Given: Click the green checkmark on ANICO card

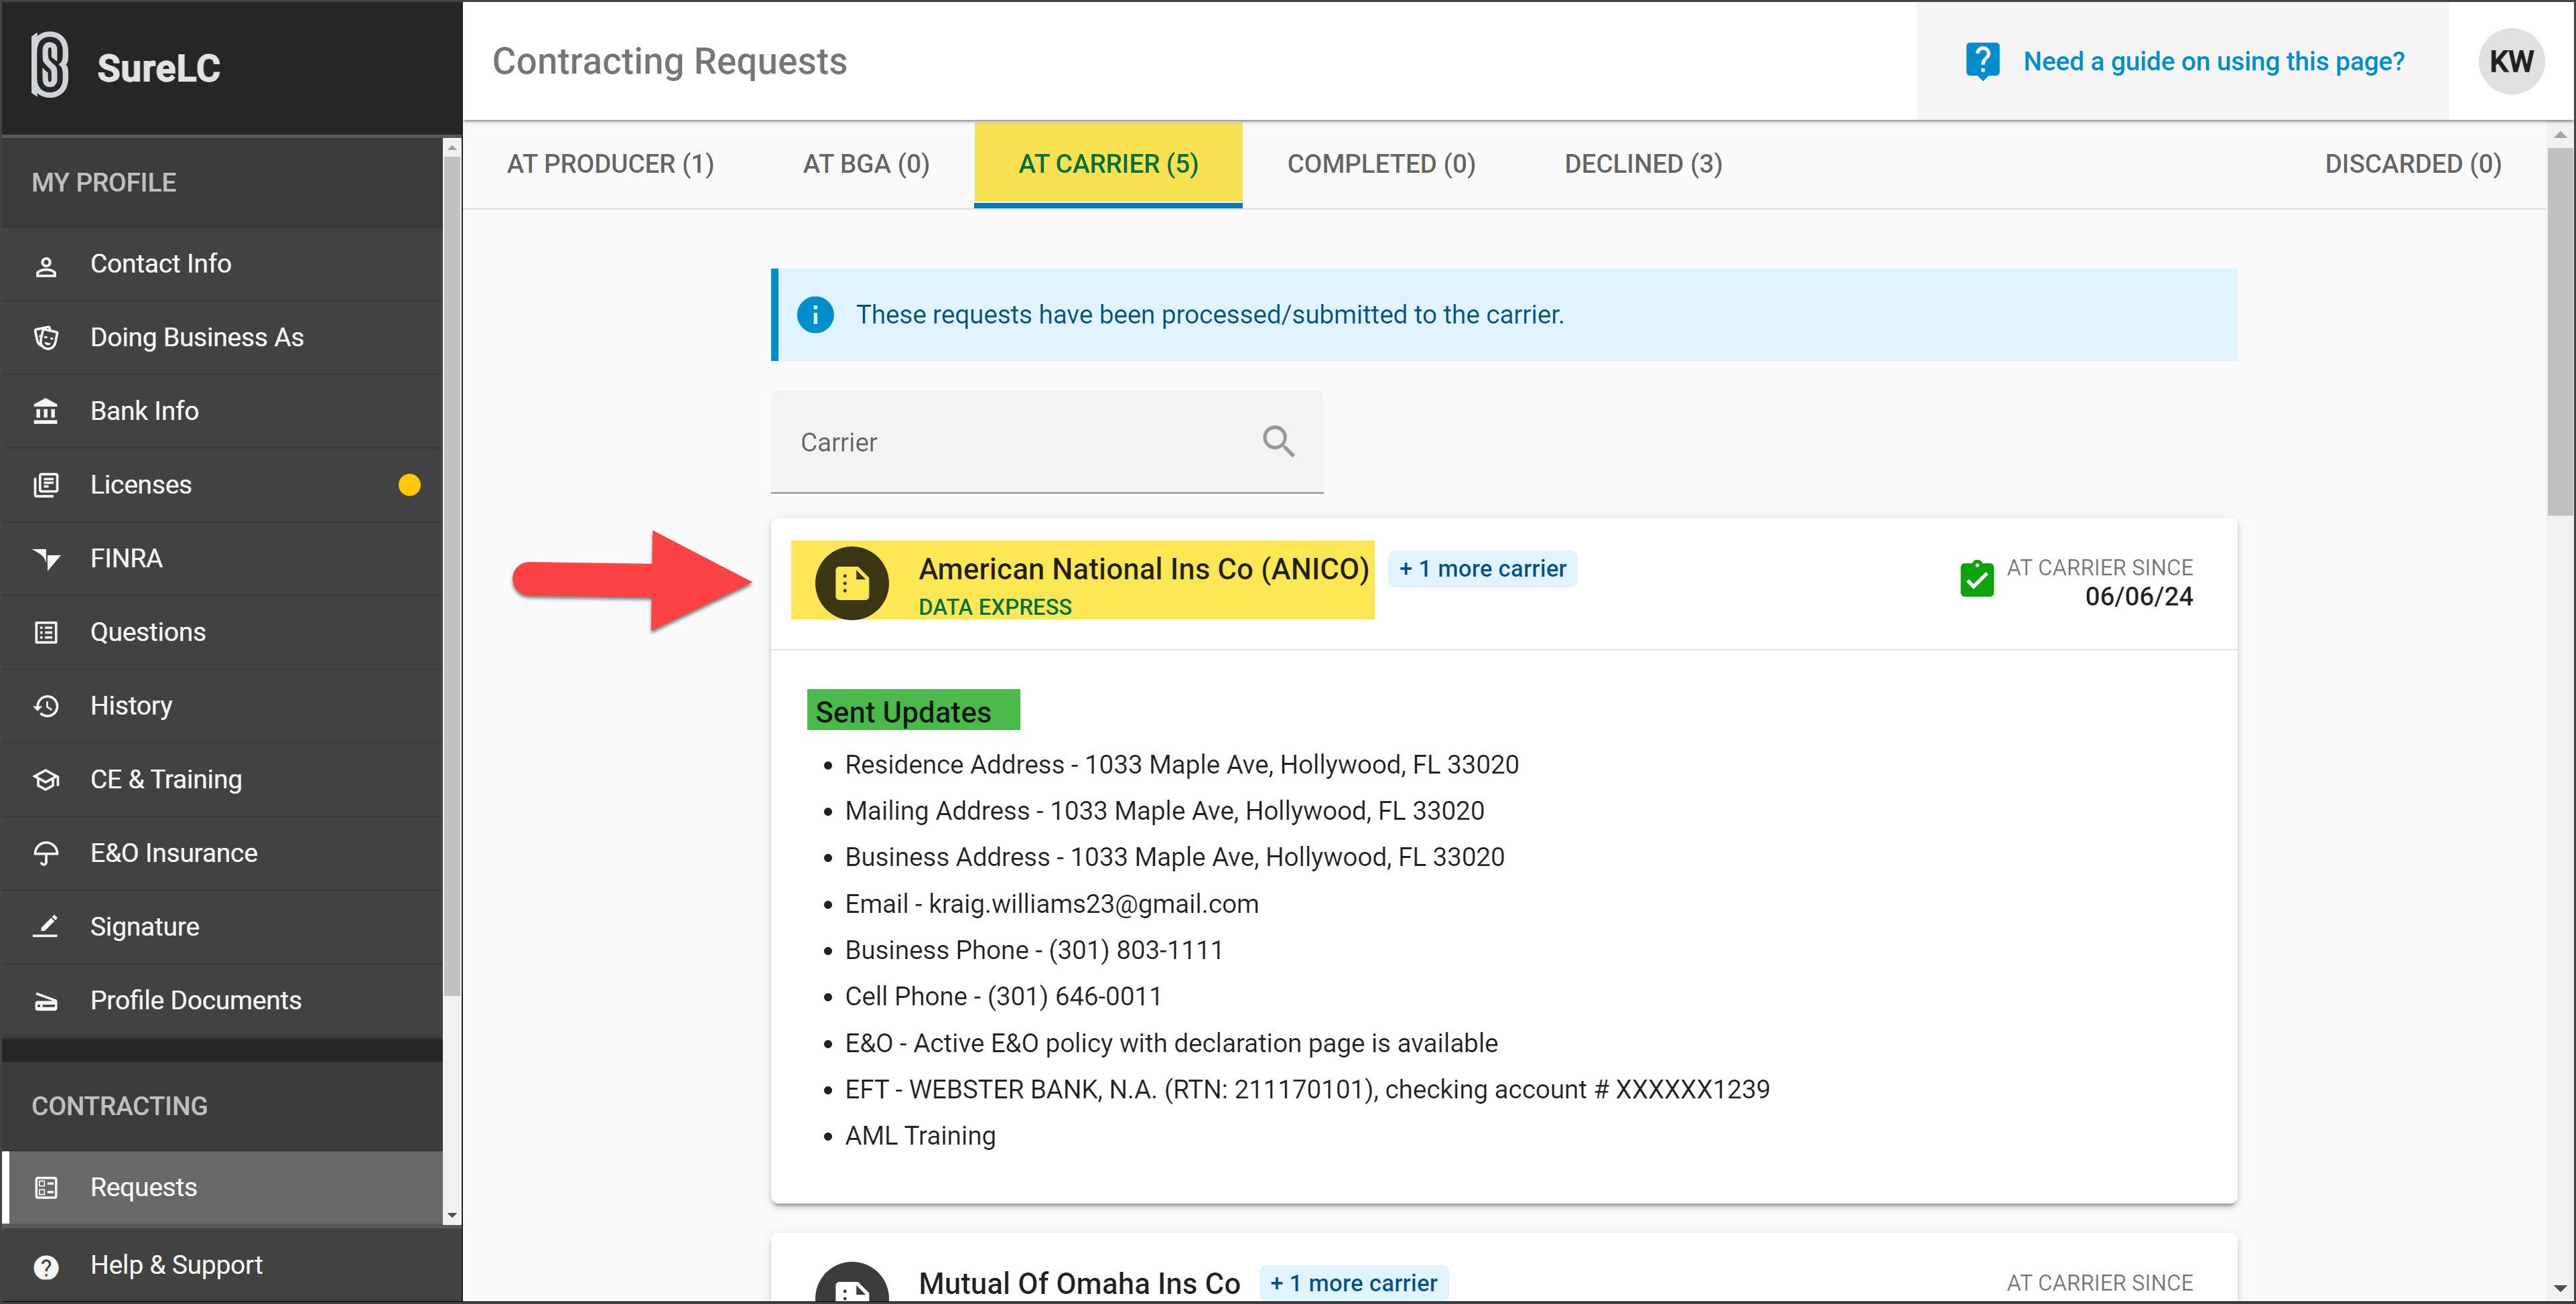Looking at the screenshot, I should [1975, 578].
